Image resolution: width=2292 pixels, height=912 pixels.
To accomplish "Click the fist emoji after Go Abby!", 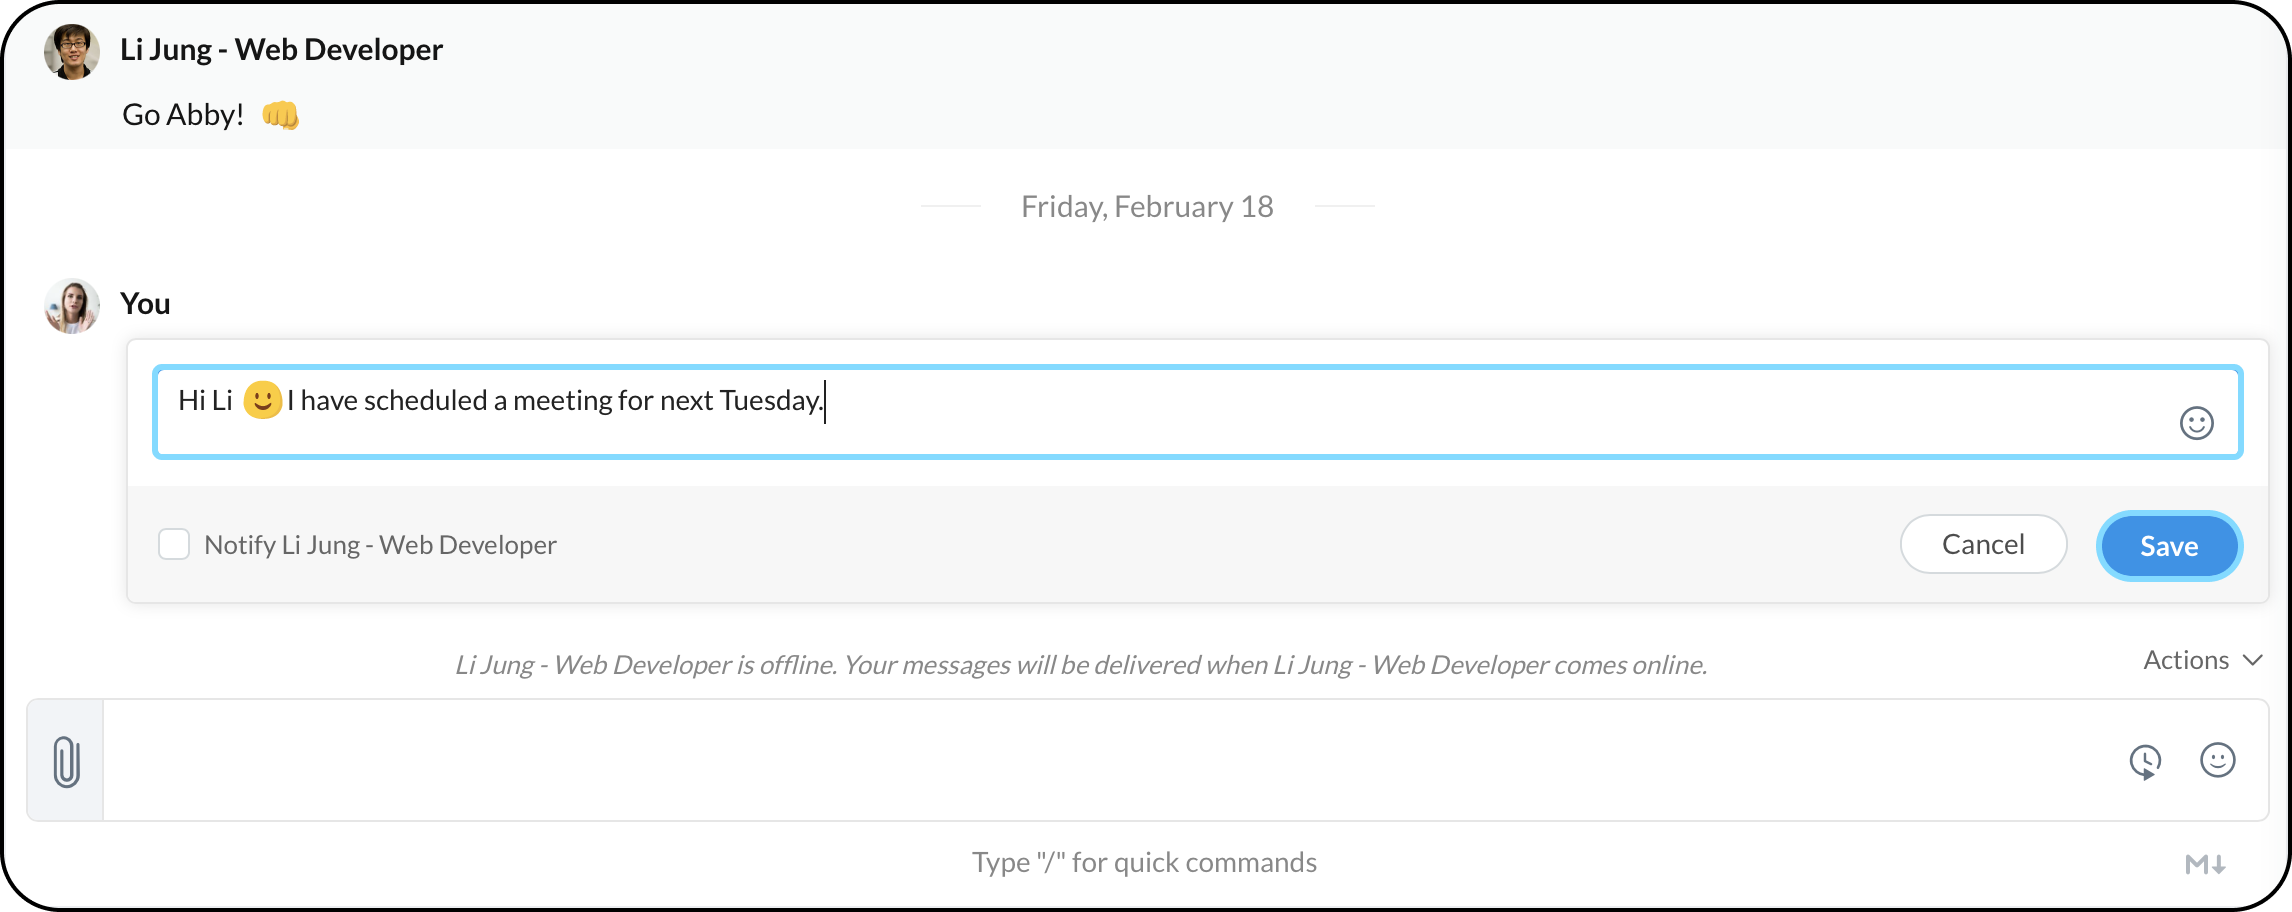I will click(x=280, y=116).
